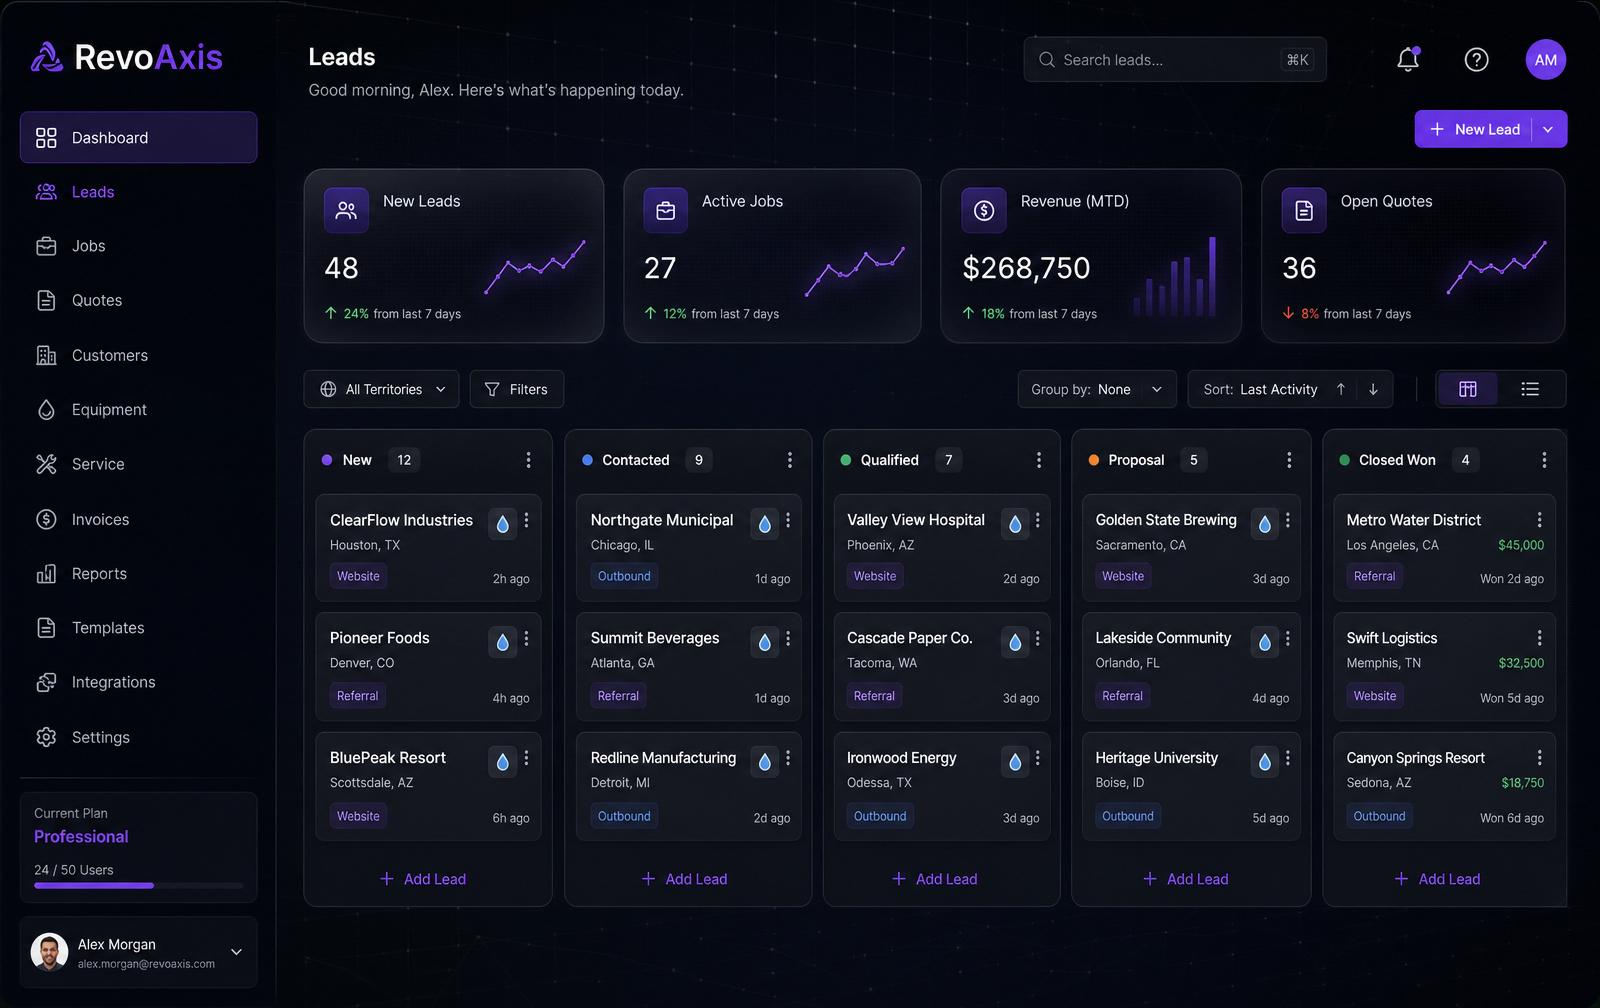This screenshot has width=1600, height=1008.
Task: Open the Contacted column options menu
Action: click(x=789, y=460)
